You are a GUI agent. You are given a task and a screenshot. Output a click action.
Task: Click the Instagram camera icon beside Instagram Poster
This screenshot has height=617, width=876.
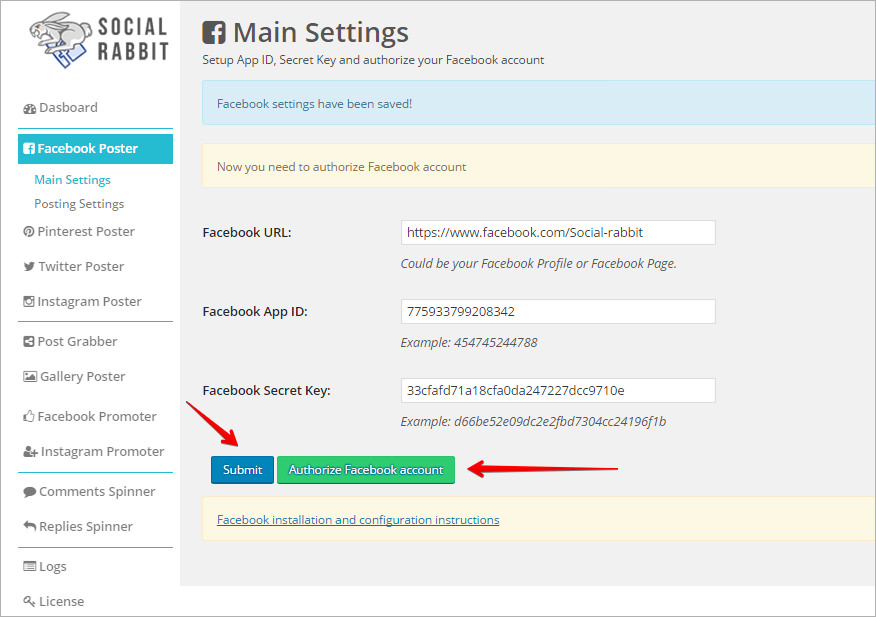coord(28,302)
